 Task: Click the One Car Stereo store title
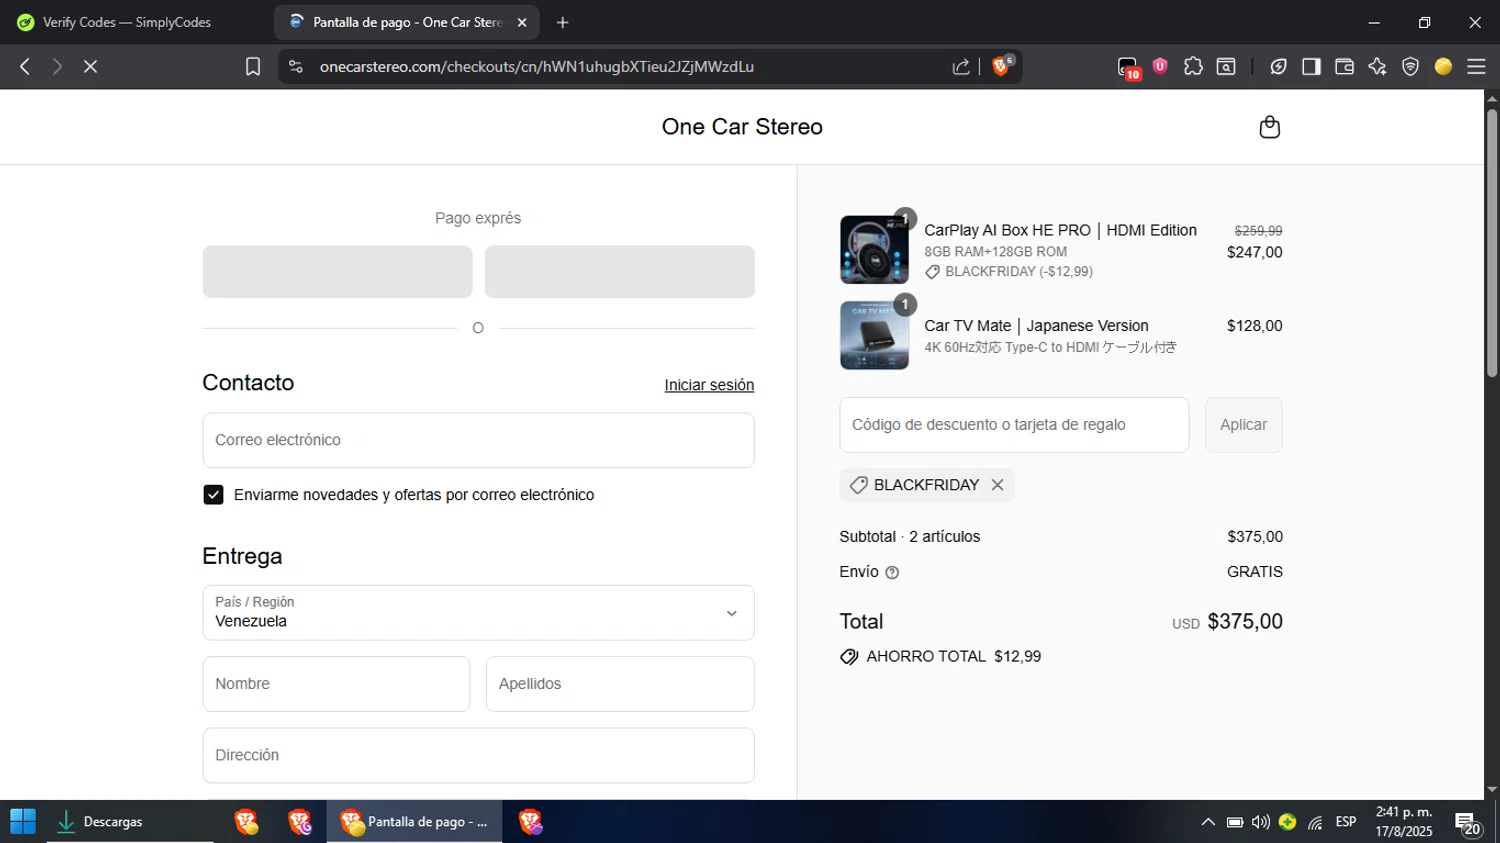[x=742, y=127]
